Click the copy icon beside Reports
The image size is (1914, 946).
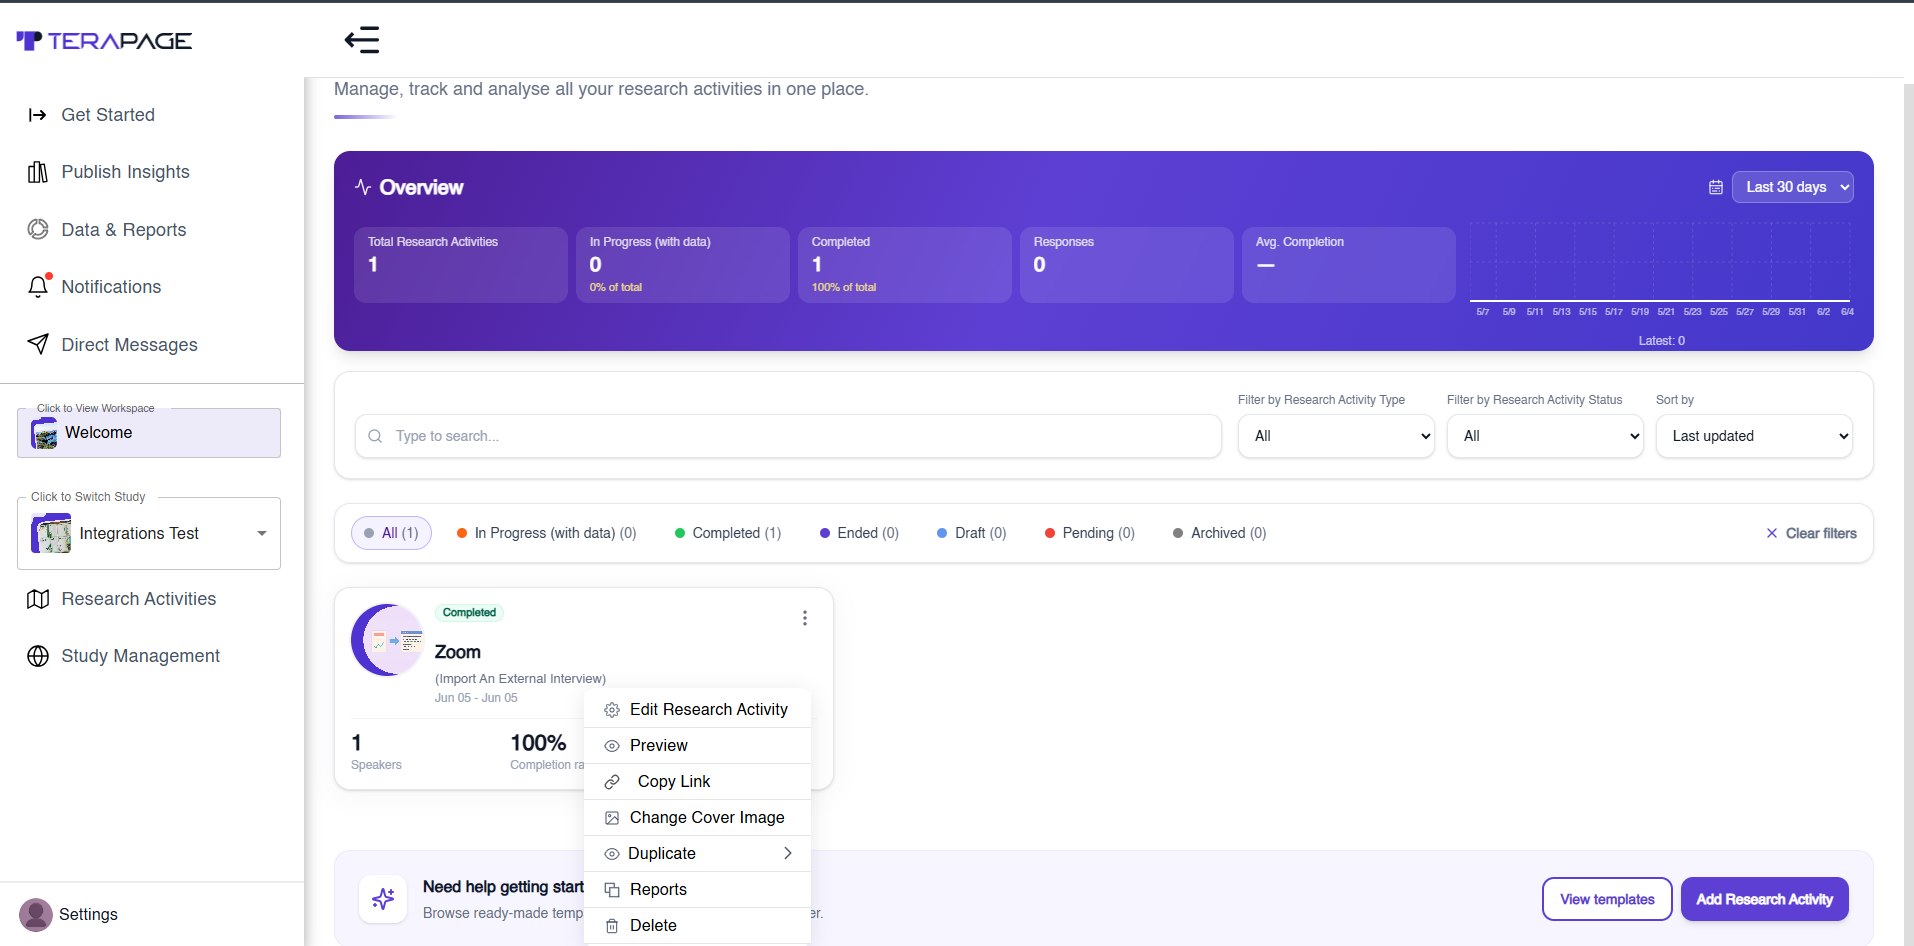[x=612, y=890]
